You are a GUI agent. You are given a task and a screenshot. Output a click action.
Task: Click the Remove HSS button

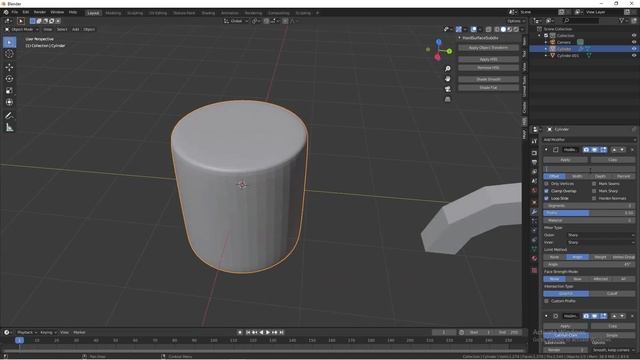tap(488, 68)
